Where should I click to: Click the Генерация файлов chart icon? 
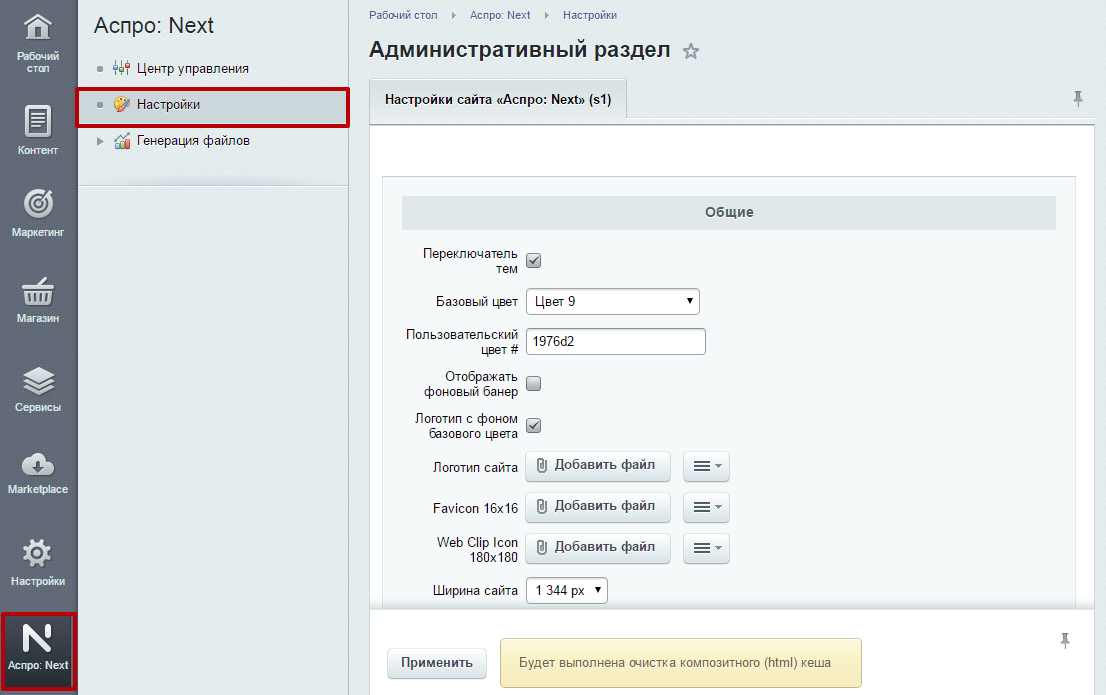coord(122,140)
